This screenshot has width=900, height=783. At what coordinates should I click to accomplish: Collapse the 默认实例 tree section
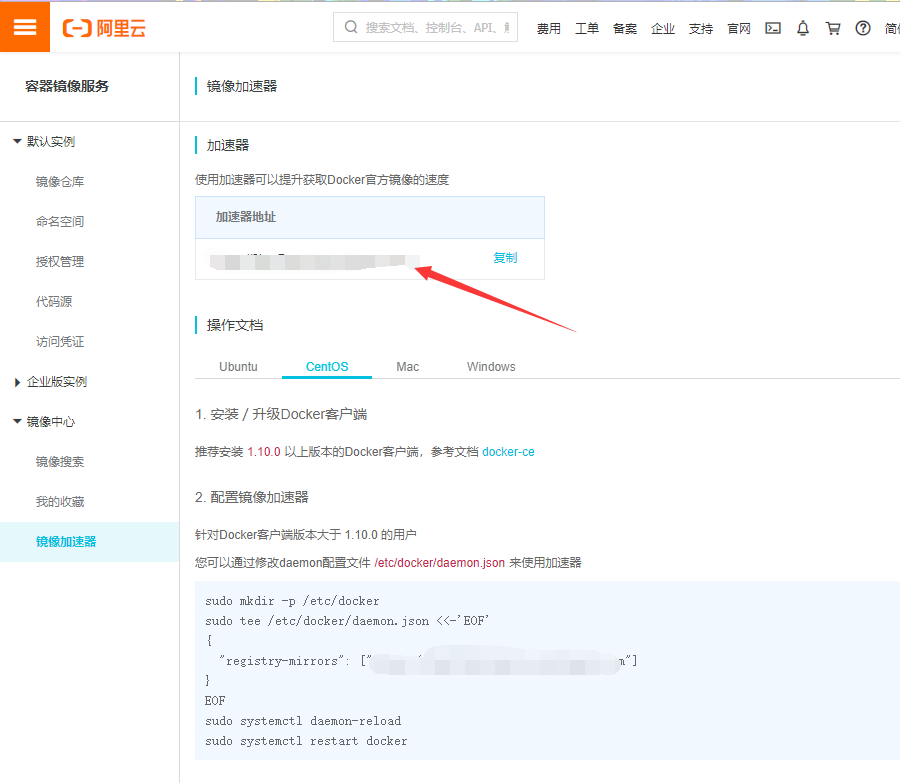17,142
